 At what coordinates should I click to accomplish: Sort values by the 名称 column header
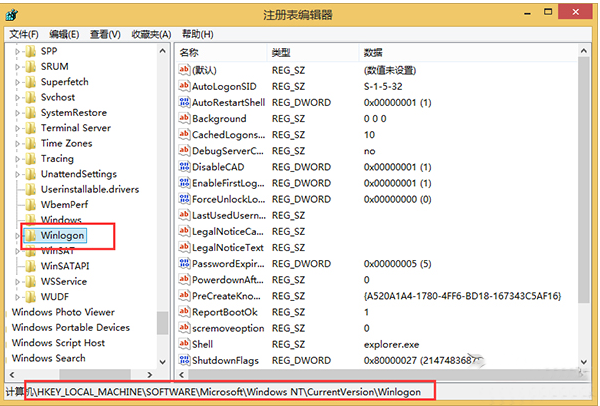pos(221,53)
